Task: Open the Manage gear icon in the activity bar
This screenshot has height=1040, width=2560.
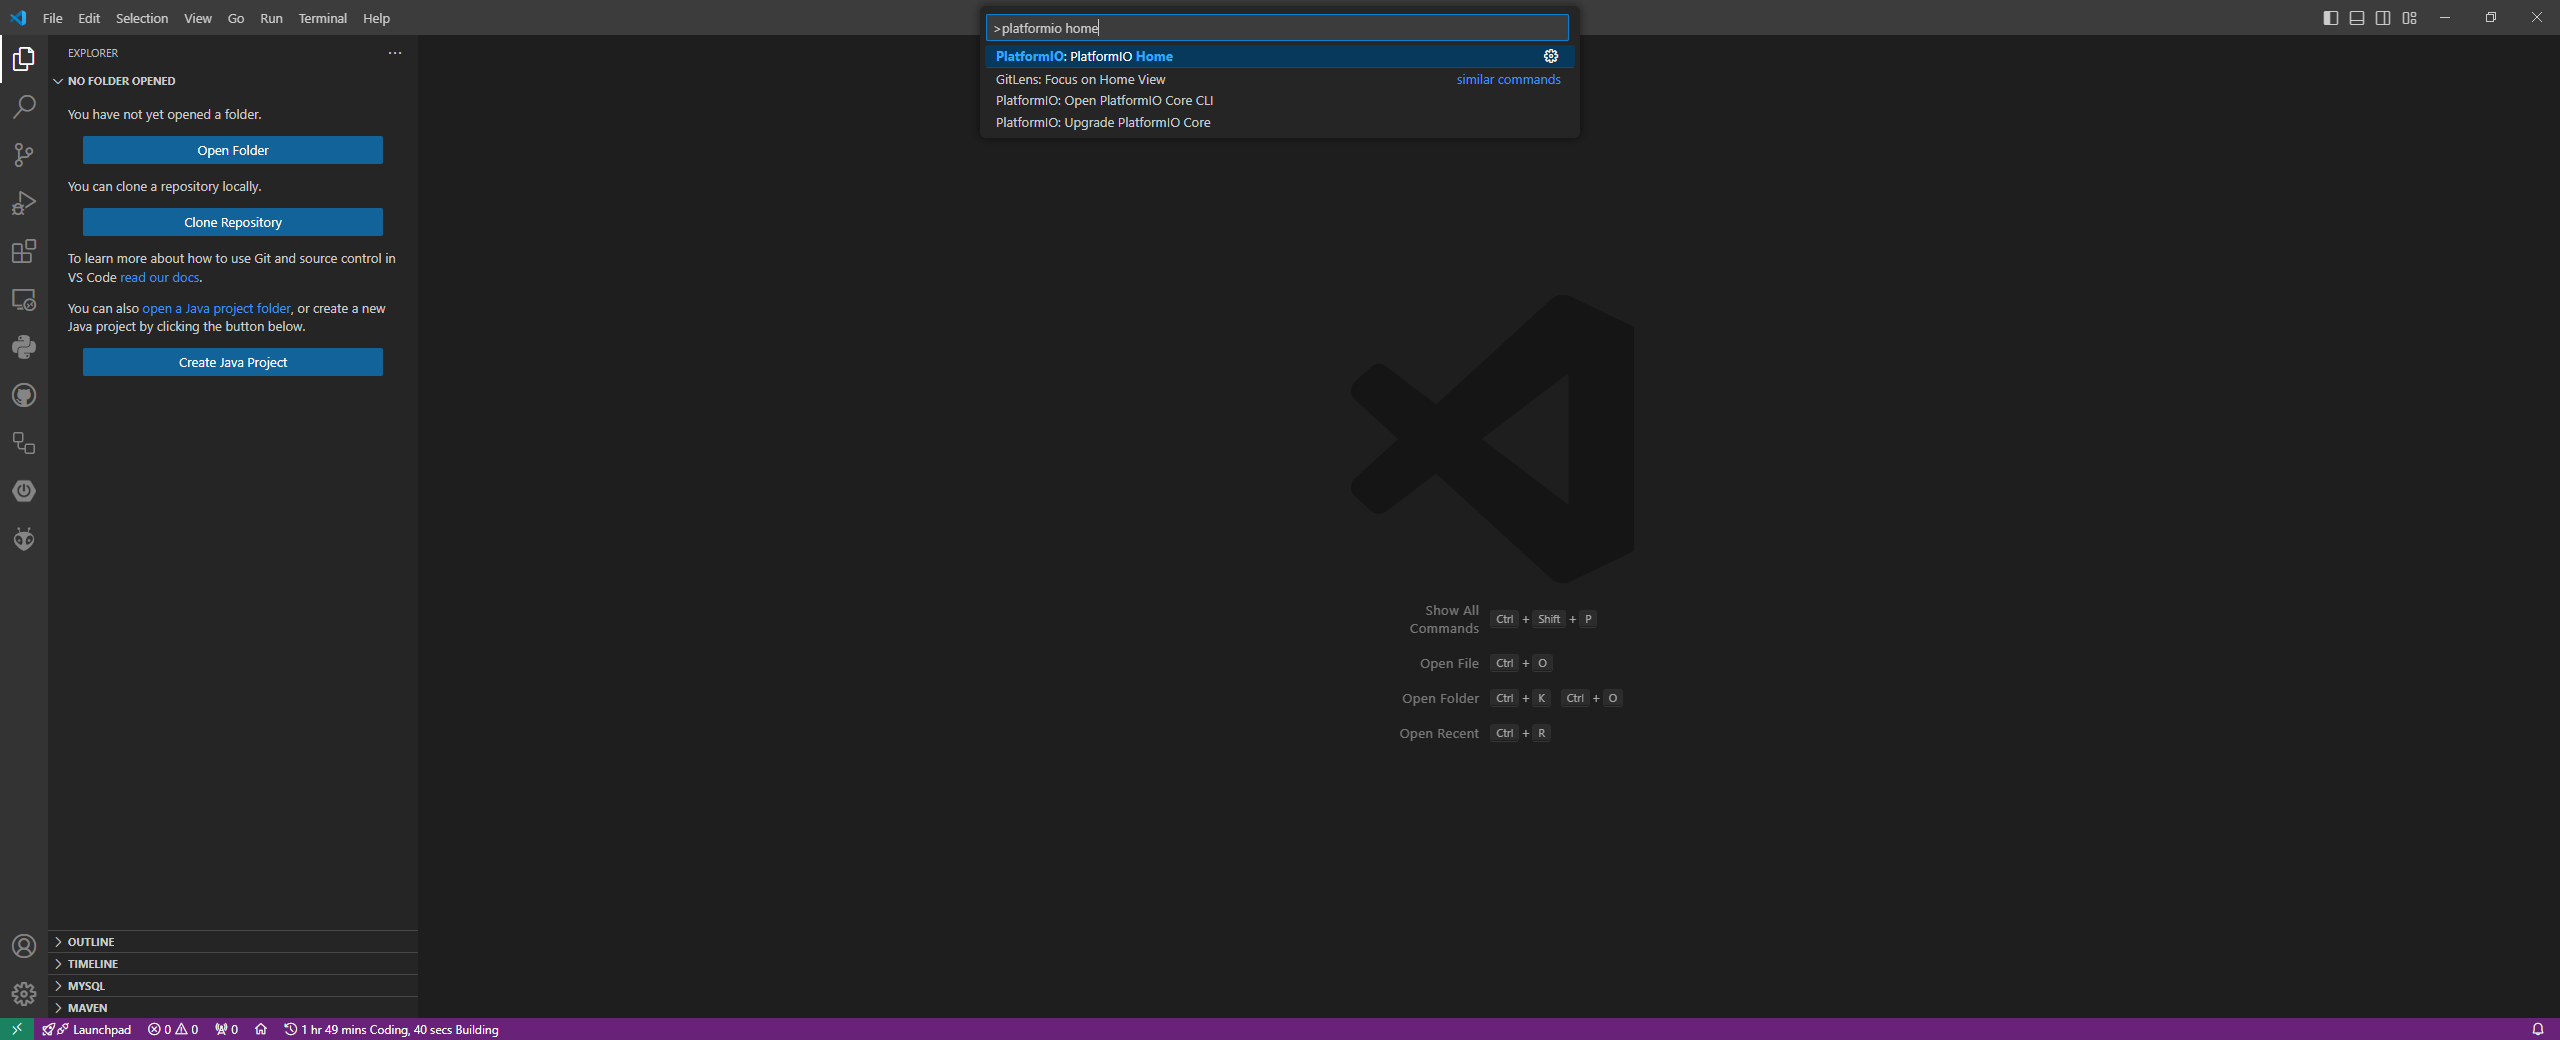Action: [x=24, y=994]
